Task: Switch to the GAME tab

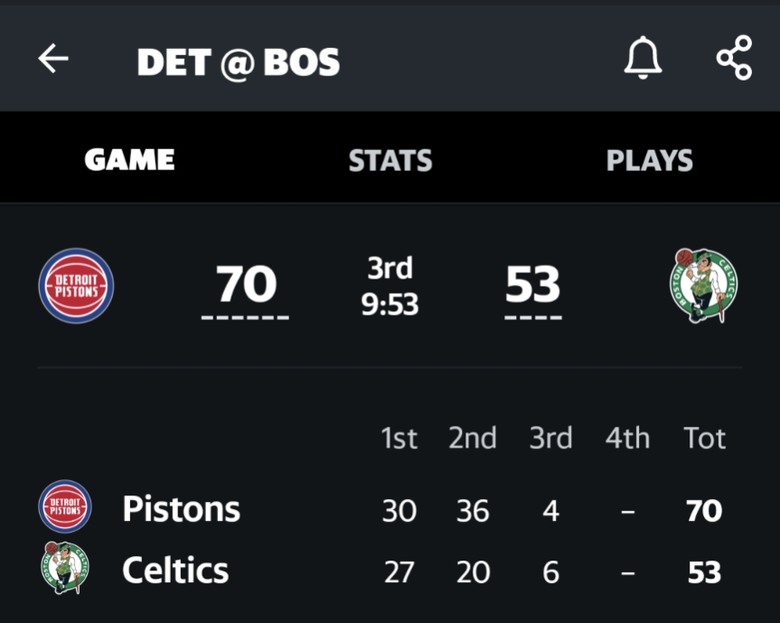Action: coord(129,160)
